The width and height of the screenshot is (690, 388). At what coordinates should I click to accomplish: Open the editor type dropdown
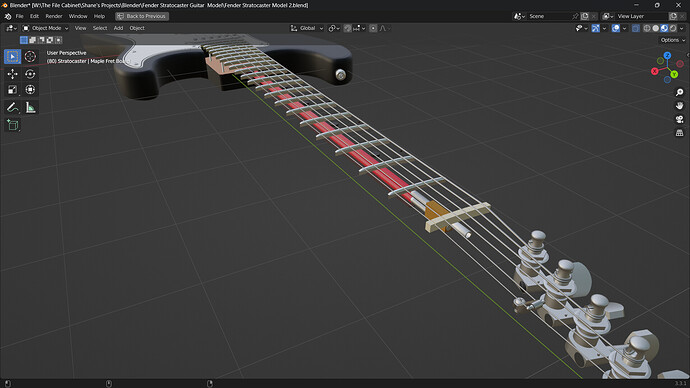click(11, 28)
